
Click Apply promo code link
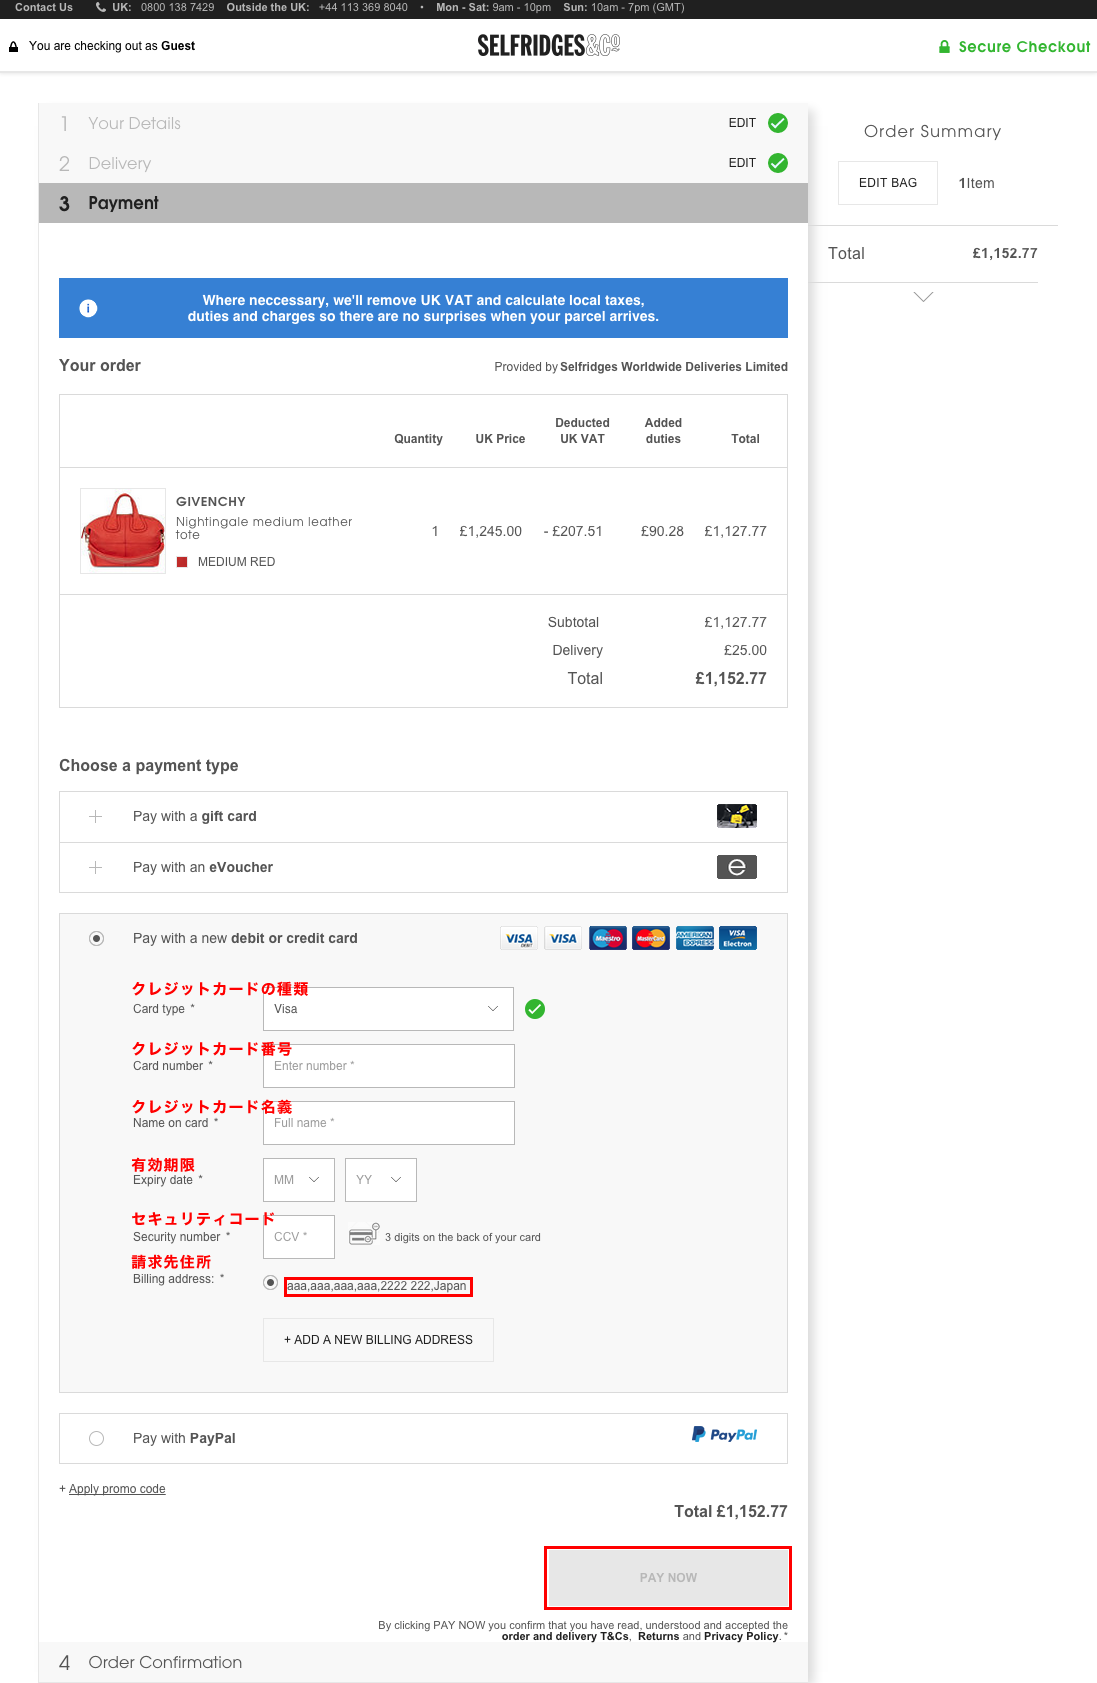tap(117, 1489)
